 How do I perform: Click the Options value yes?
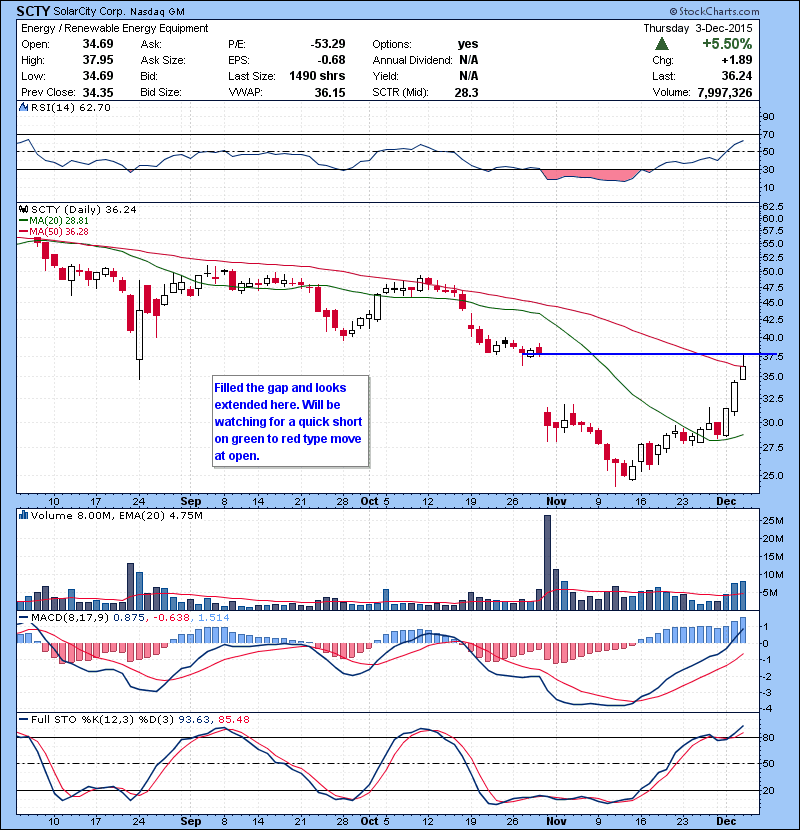point(468,44)
